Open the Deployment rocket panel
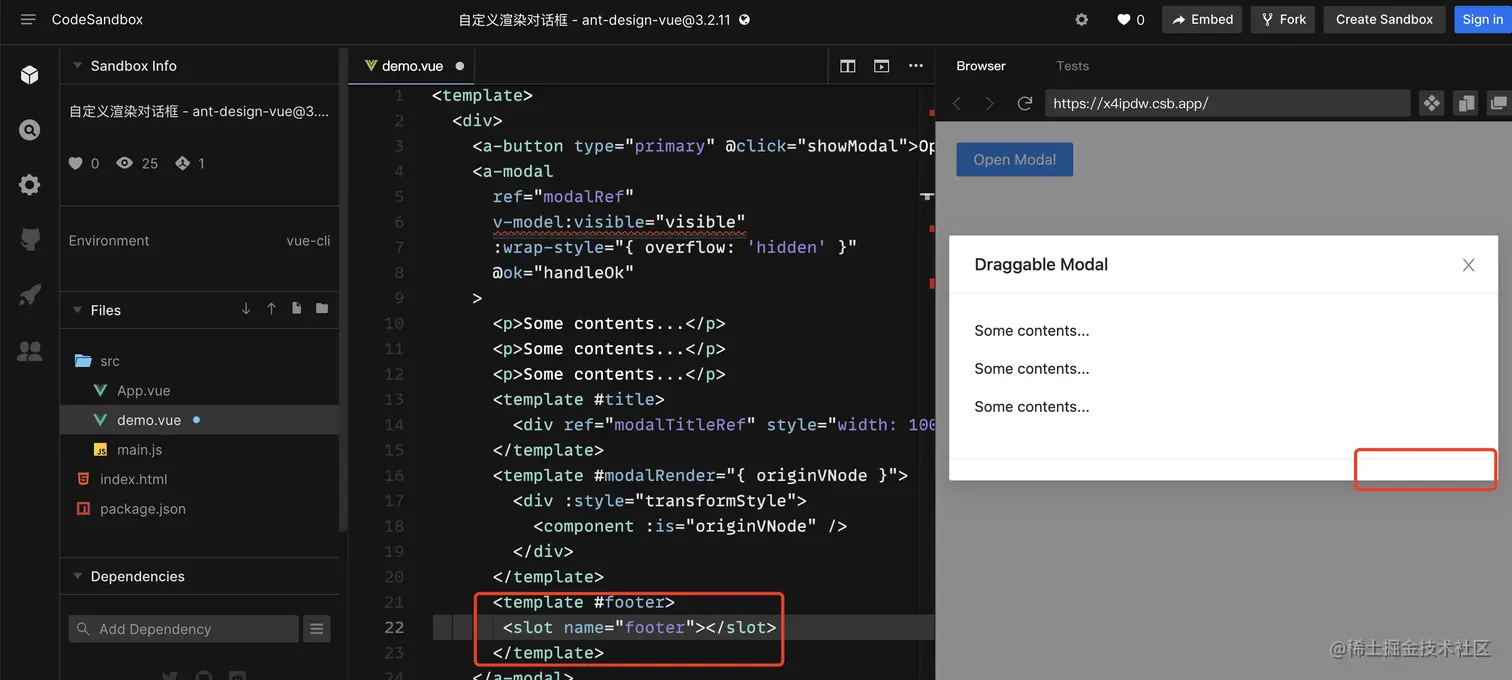Screen dimensions: 1512x680 pyautogui.click(x=30, y=295)
